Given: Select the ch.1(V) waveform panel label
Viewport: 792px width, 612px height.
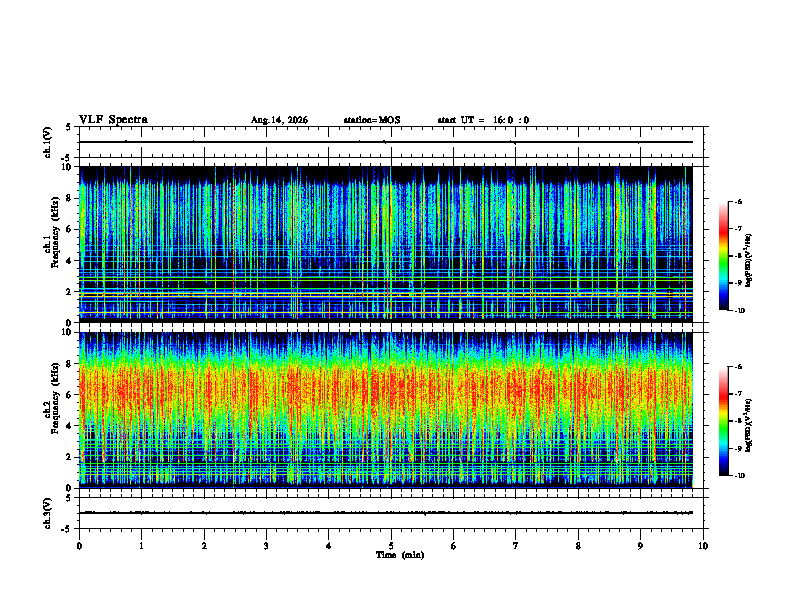Looking at the screenshot, I should click(x=47, y=142).
